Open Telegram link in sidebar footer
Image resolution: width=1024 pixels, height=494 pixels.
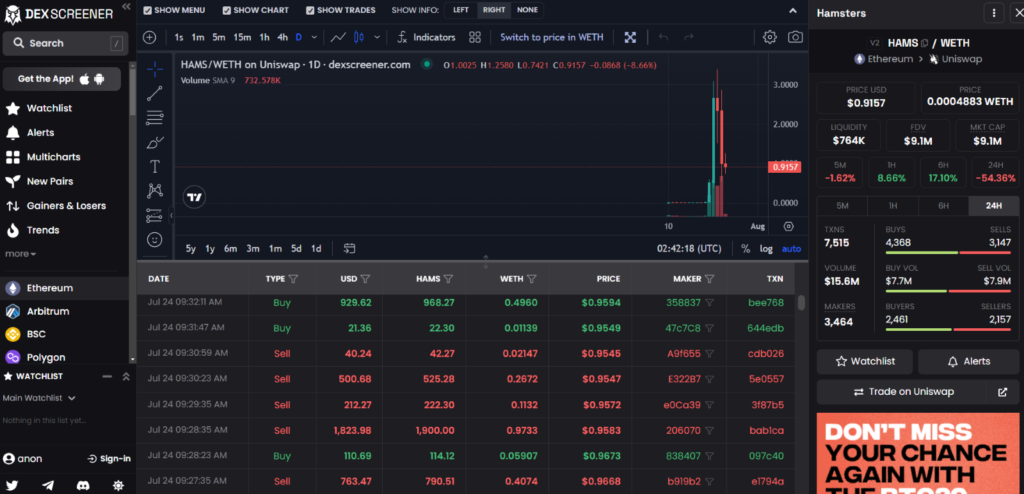(49, 485)
